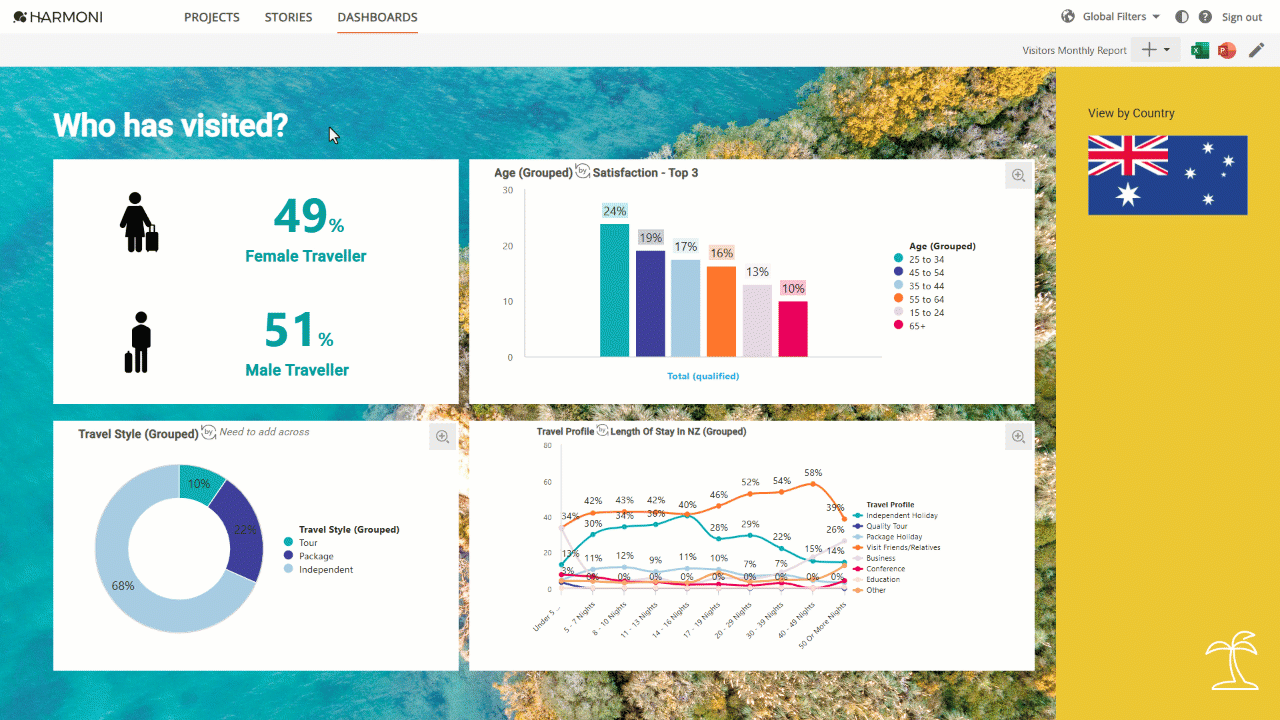Toggle Package Holiday series in legend
The image size is (1280, 720).
(887, 537)
